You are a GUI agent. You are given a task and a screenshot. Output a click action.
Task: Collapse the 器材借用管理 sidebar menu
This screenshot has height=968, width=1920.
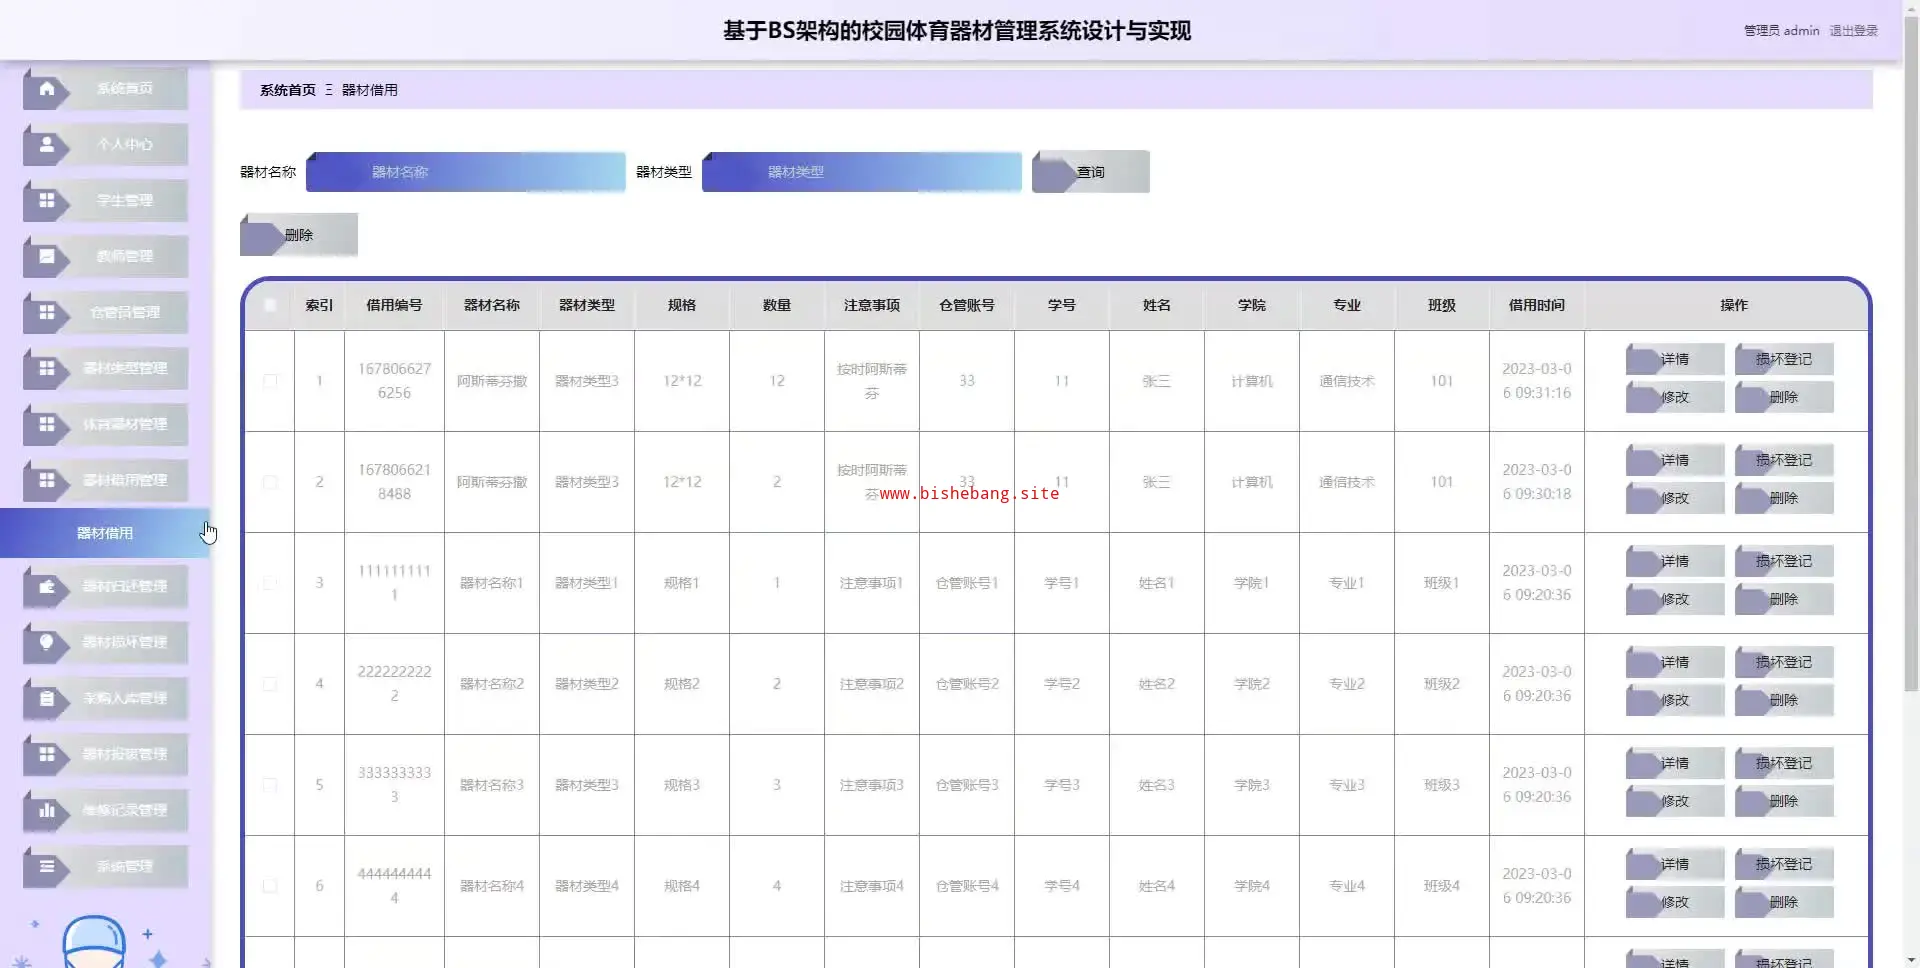124,481
